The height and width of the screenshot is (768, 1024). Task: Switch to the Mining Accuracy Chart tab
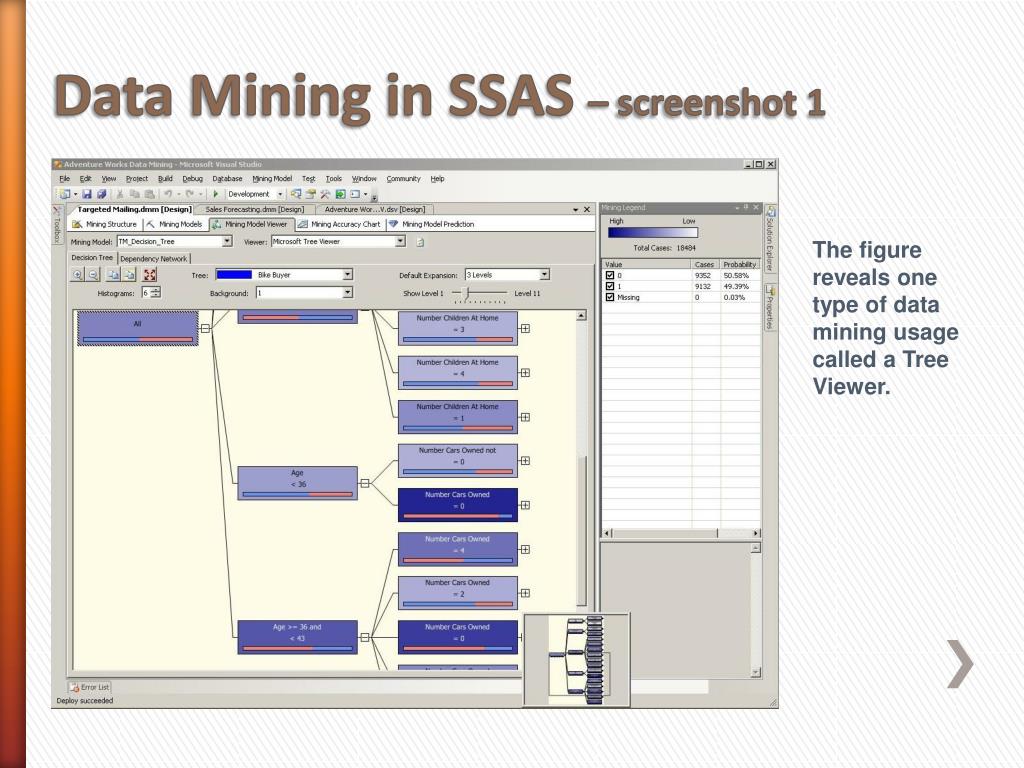(x=340, y=224)
